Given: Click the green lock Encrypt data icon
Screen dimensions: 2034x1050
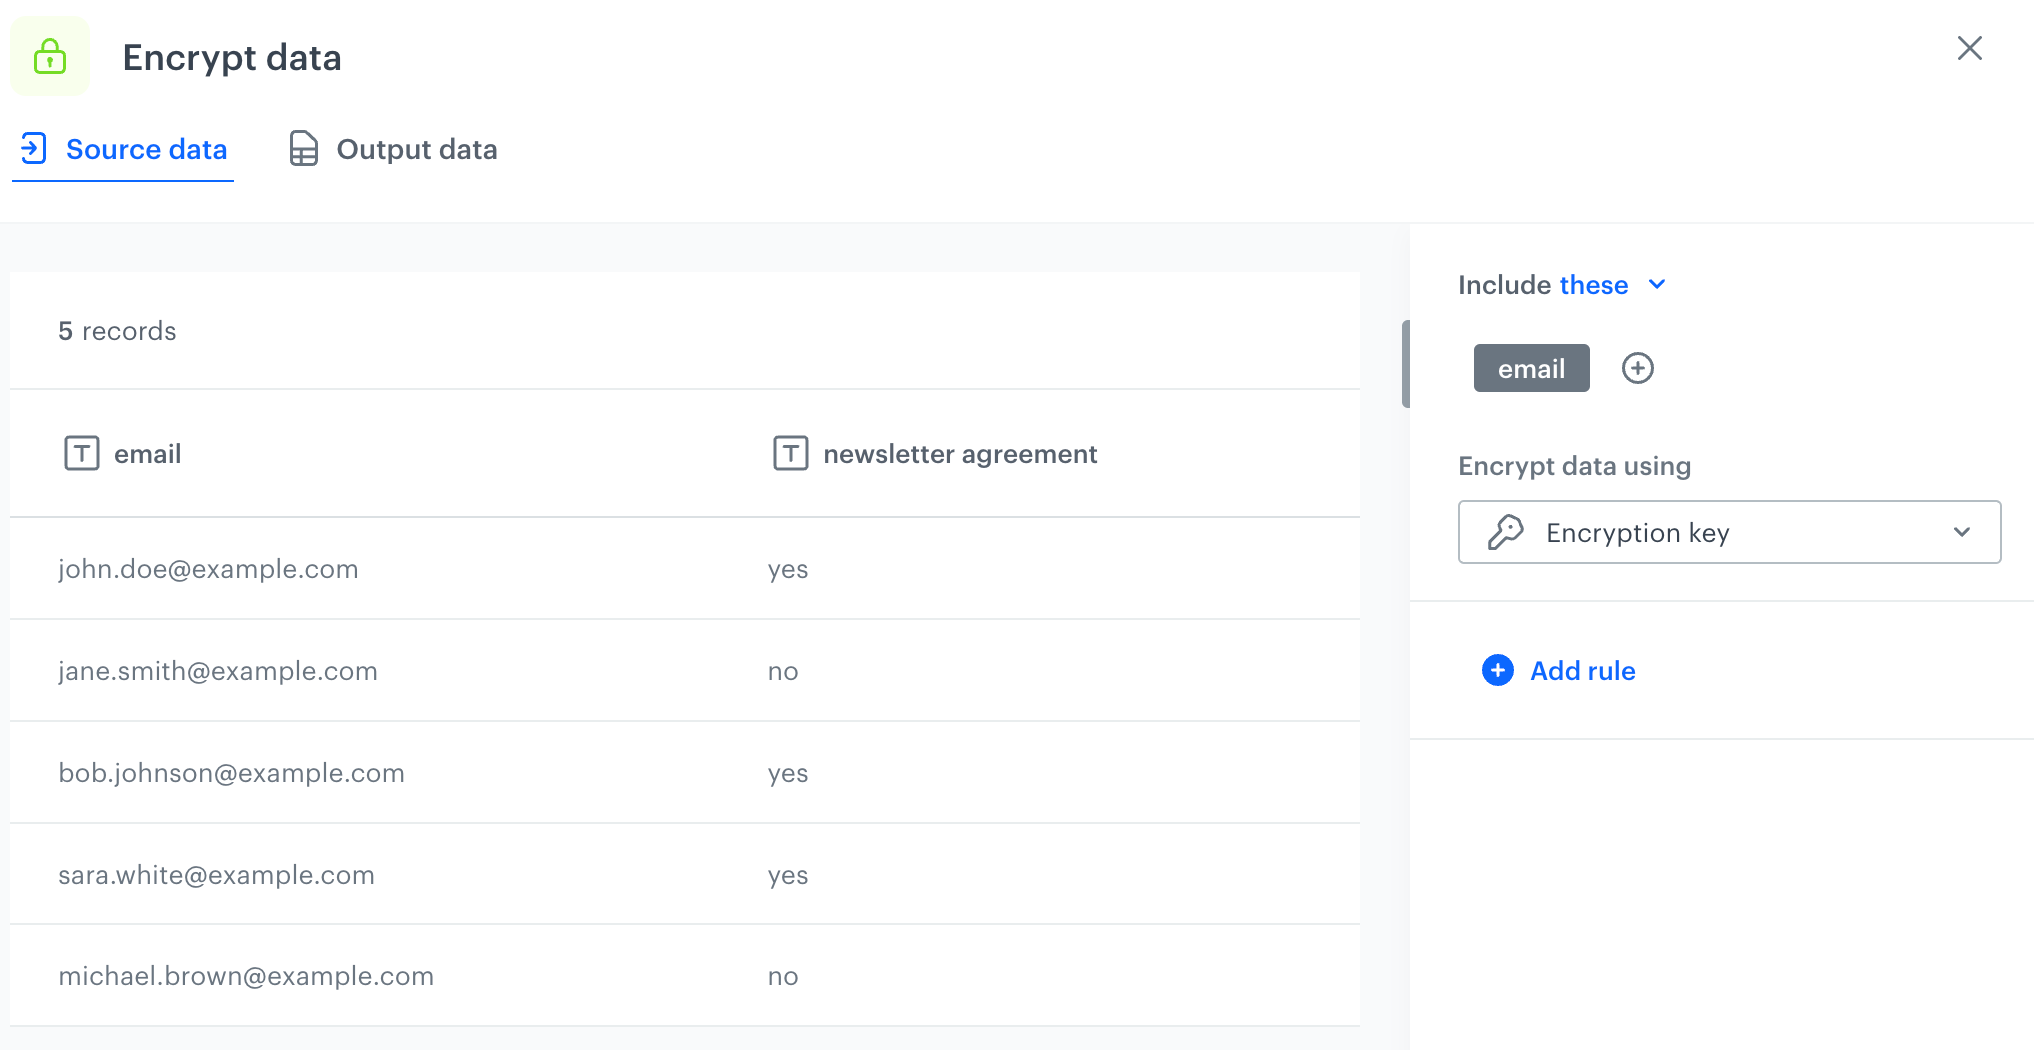Looking at the screenshot, I should 49,57.
